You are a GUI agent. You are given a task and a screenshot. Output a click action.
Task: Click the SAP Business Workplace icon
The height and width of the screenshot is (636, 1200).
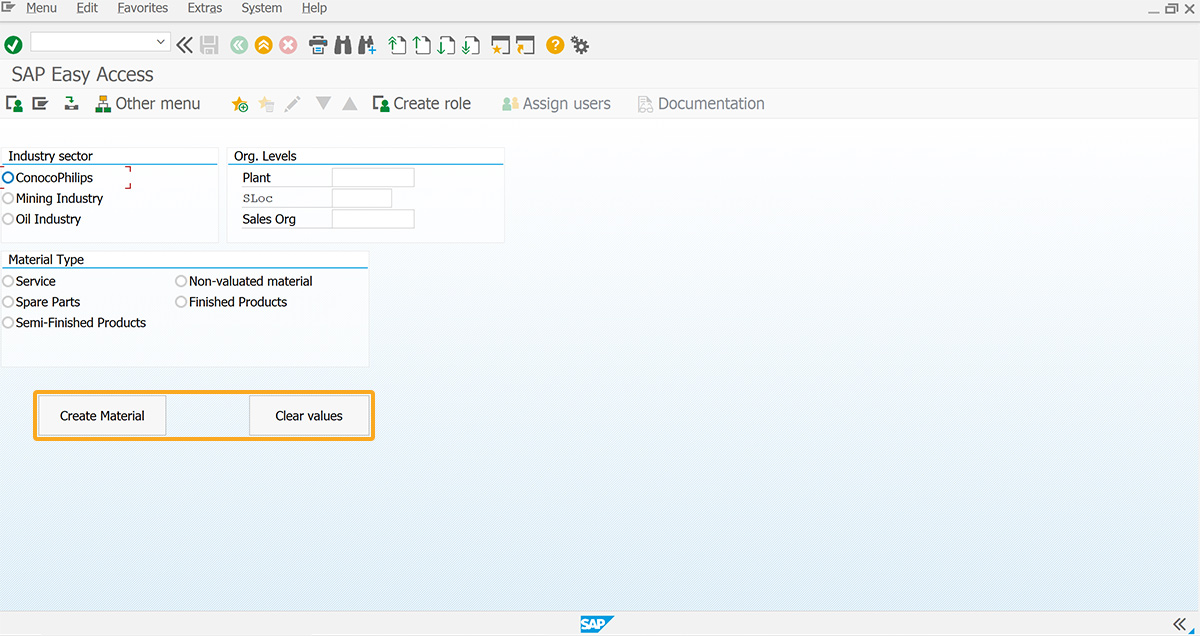[71, 103]
